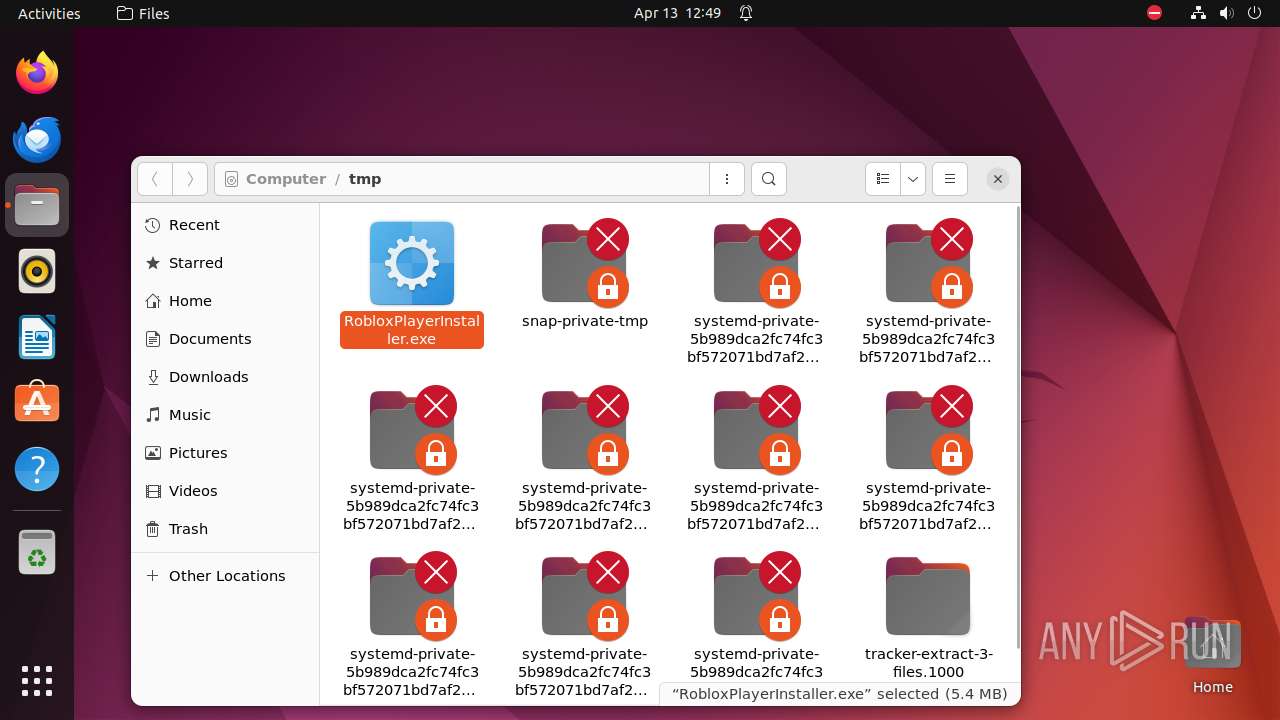Launch Firefox from the dock
The height and width of the screenshot is (720, 1280).
(37, 73)
